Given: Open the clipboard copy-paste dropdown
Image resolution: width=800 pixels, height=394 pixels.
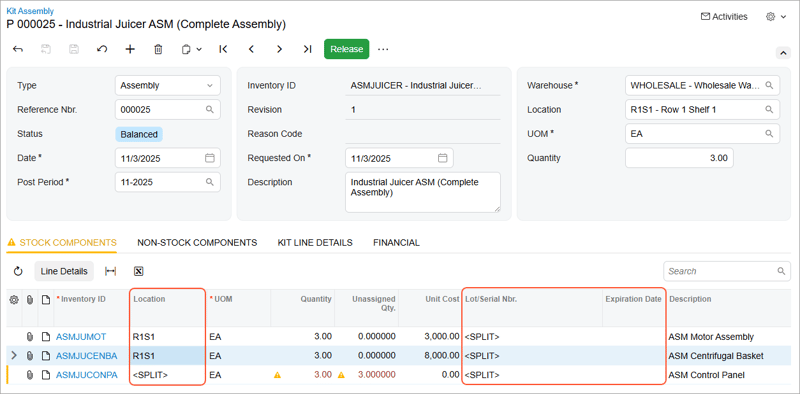Looking at the screenshot, I should click(x=191, y=49).
